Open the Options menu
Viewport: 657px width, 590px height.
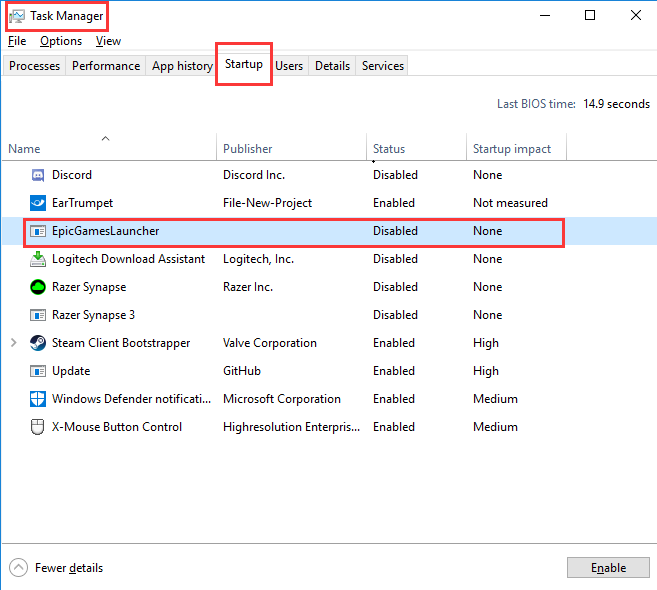tap(61, 41)
